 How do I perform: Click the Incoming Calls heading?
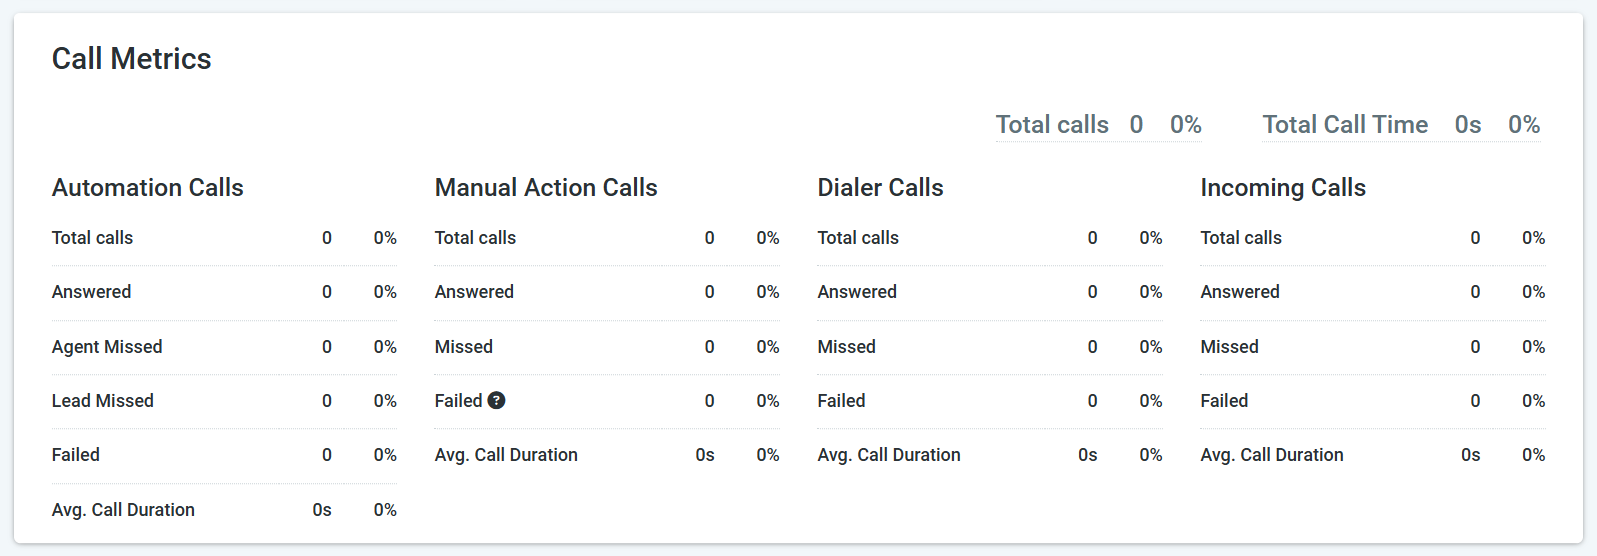click(1282, 188)
